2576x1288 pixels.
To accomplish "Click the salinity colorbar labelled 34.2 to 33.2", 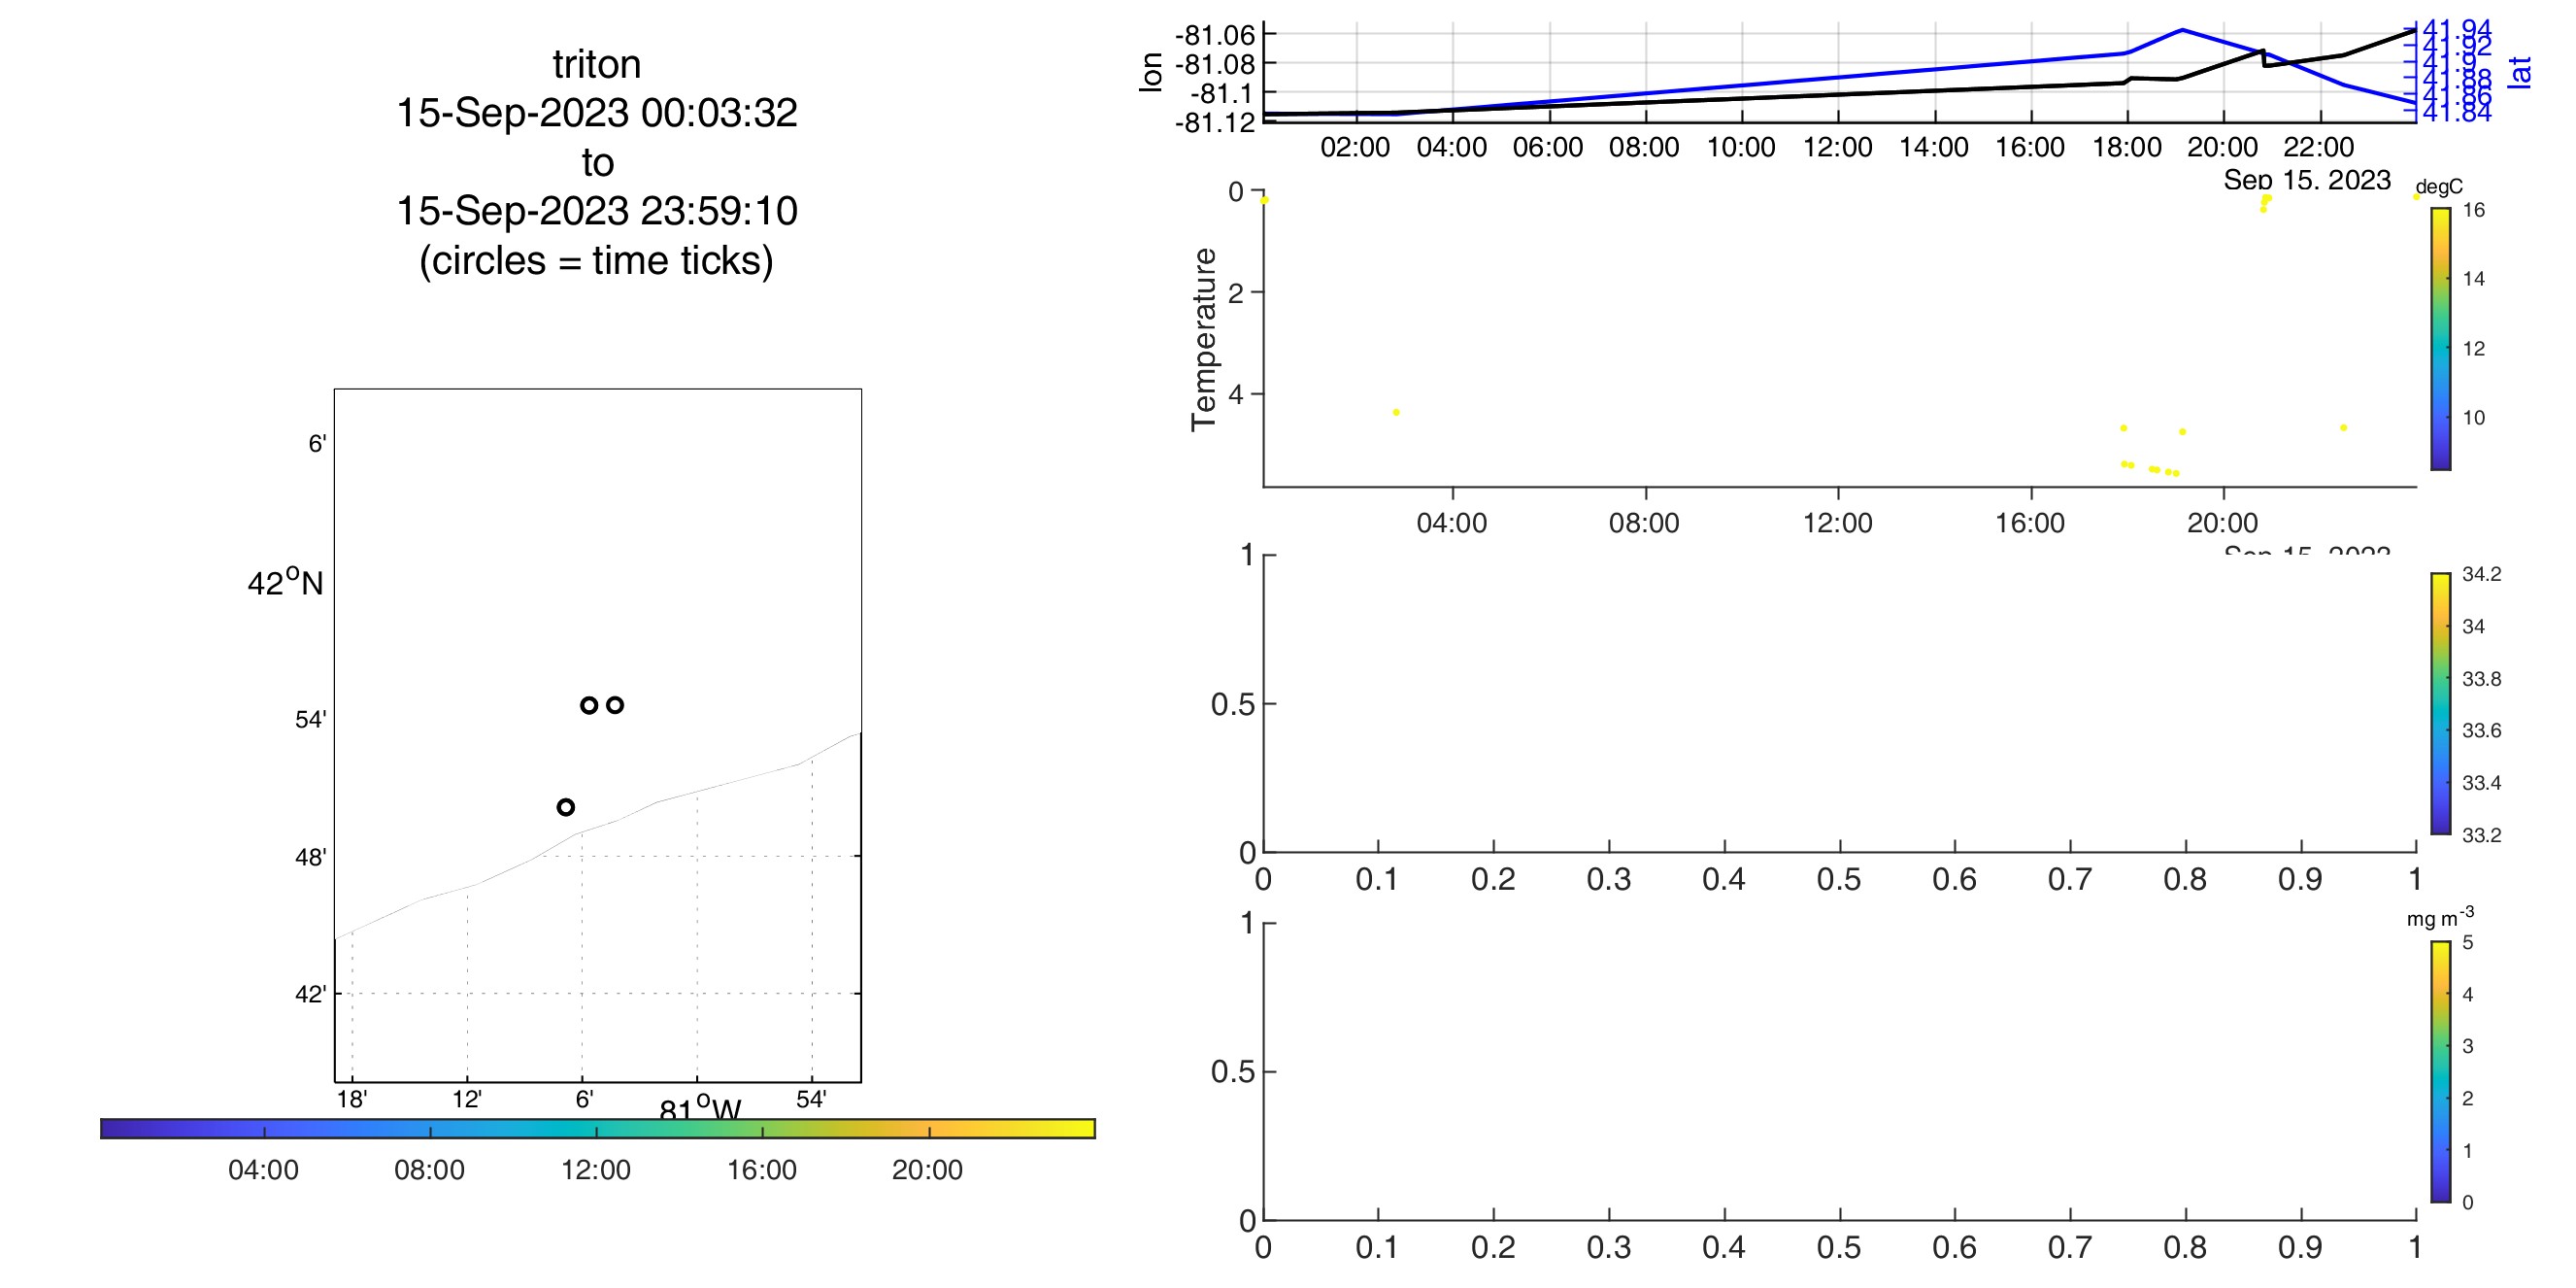I will pos(2441,704).
